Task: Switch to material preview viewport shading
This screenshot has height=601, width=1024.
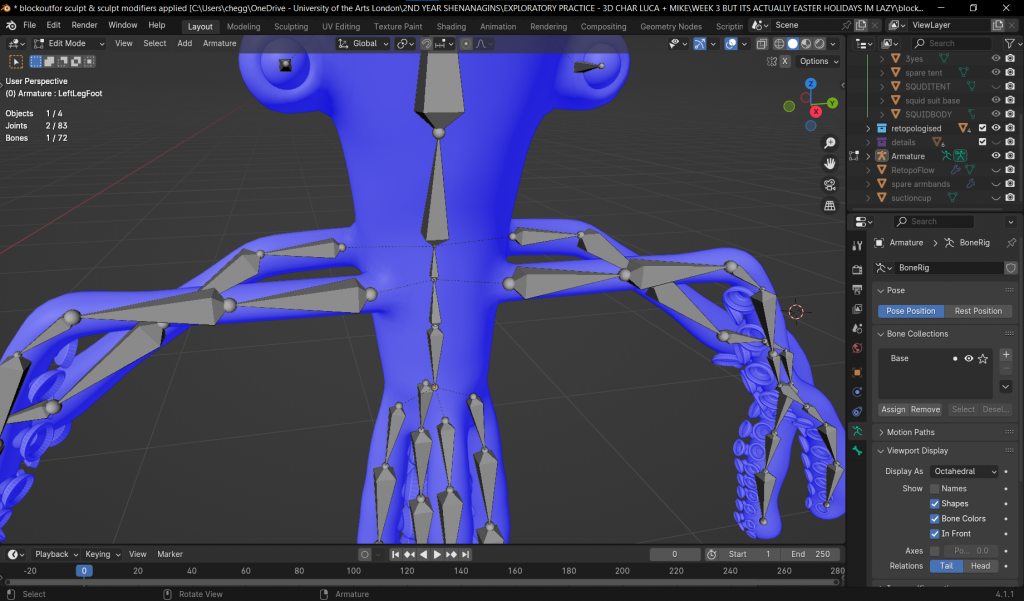Action: [x=806, y=44]
